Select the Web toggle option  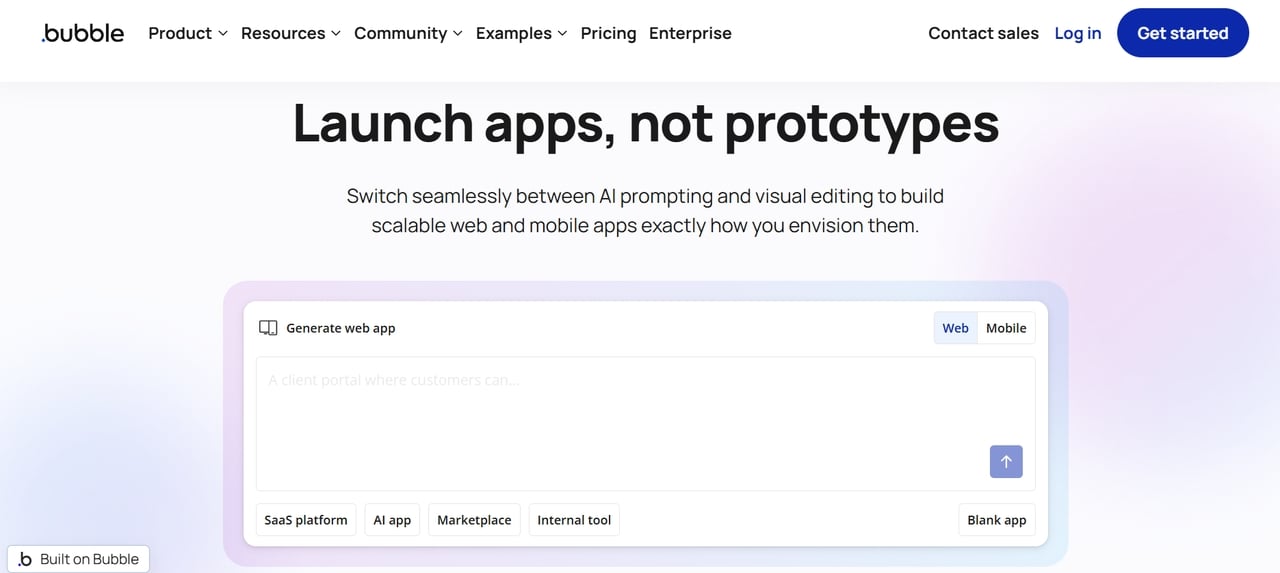tap(956, 328)
